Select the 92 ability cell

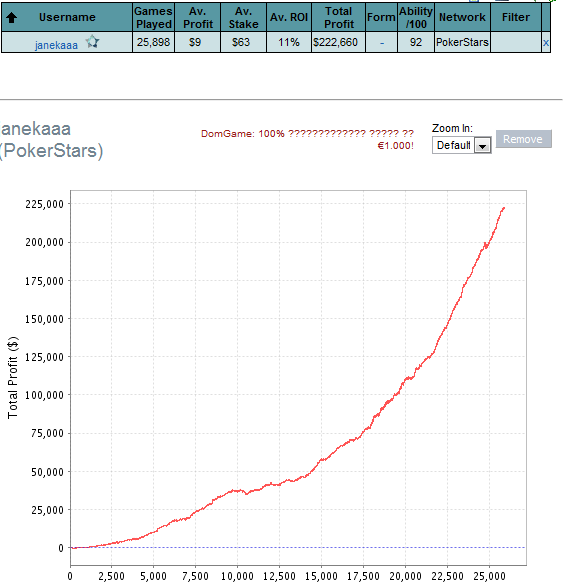point(416,42)
